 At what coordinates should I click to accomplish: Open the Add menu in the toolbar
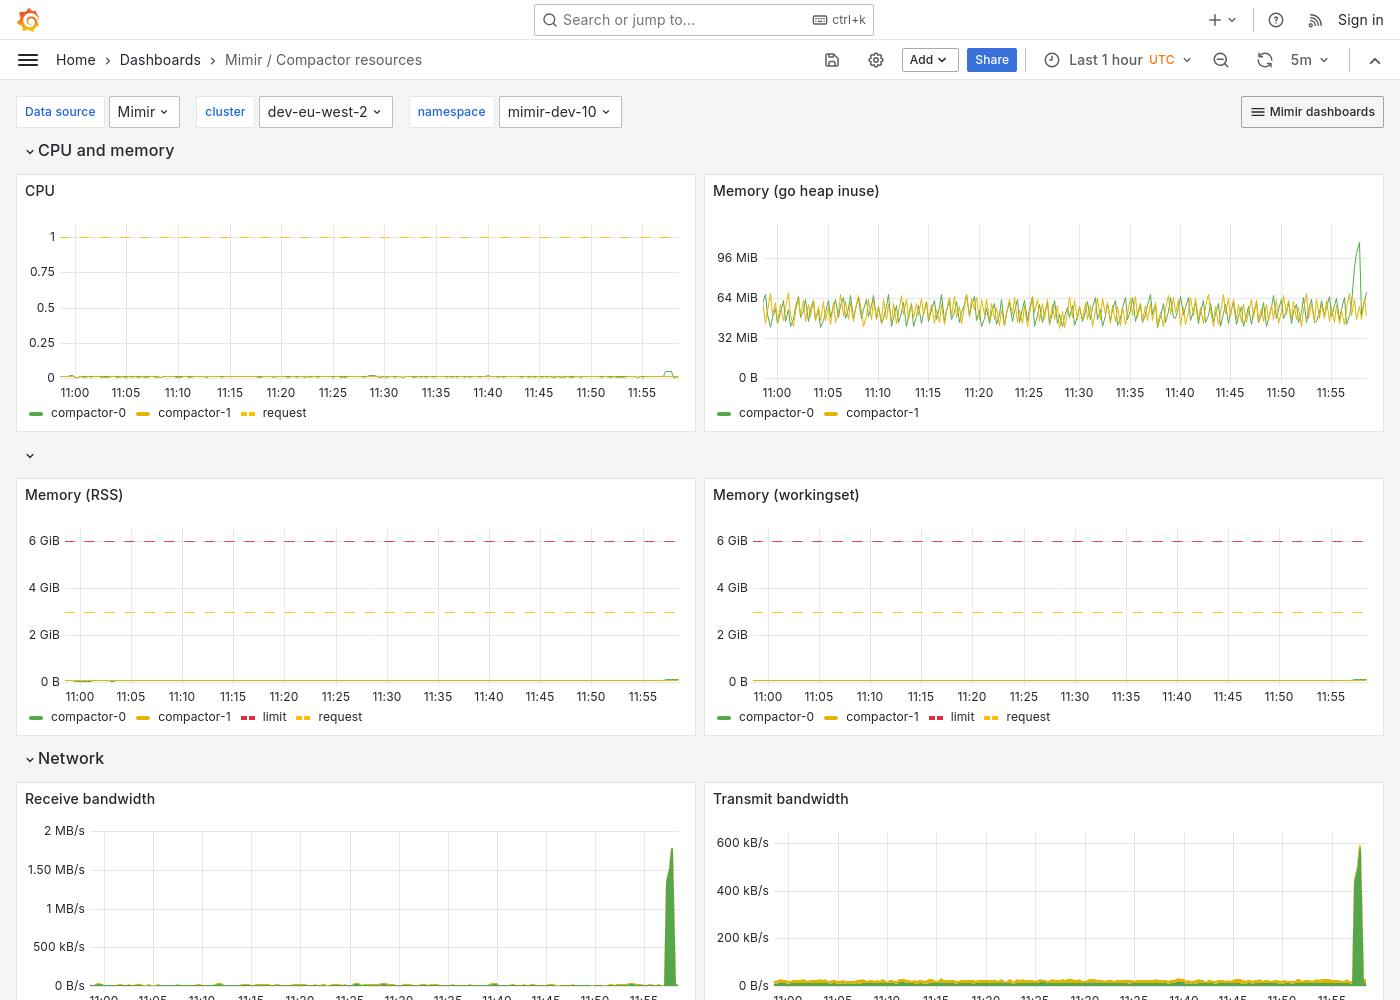pyautogui.click(x=929, y=60)
